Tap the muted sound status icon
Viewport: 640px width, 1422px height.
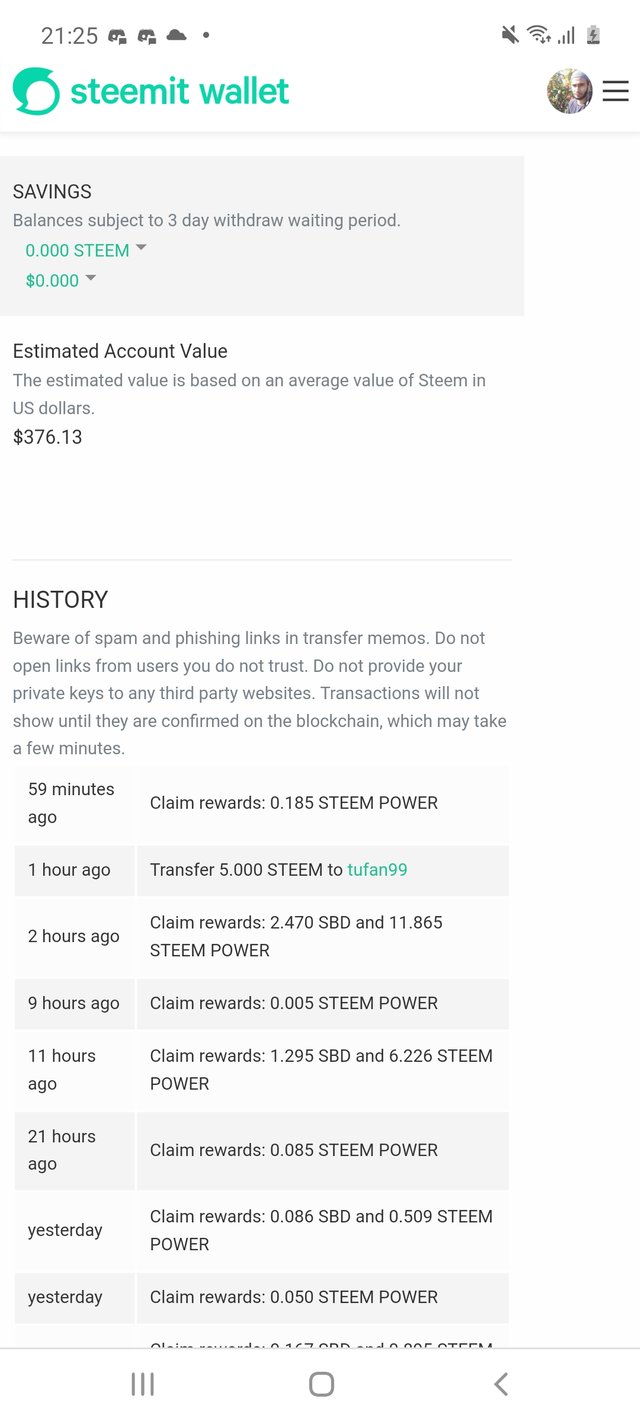coord(510,35)
